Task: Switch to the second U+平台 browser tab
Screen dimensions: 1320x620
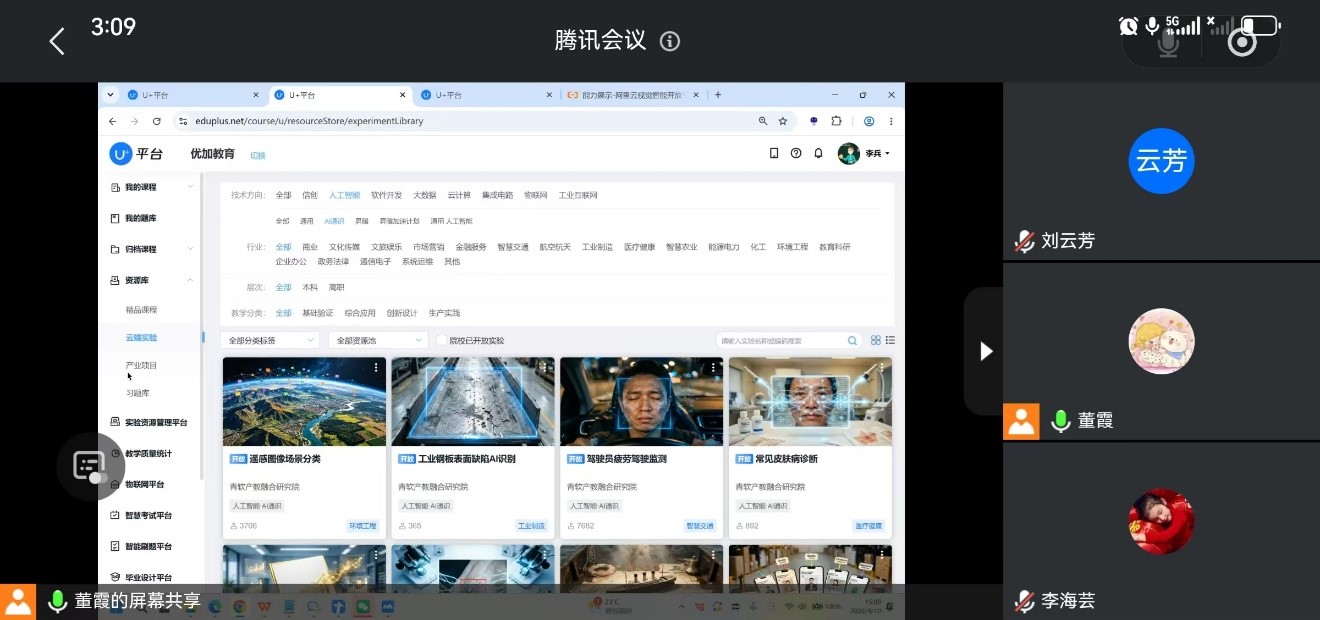Action: [x=340, y=95]
